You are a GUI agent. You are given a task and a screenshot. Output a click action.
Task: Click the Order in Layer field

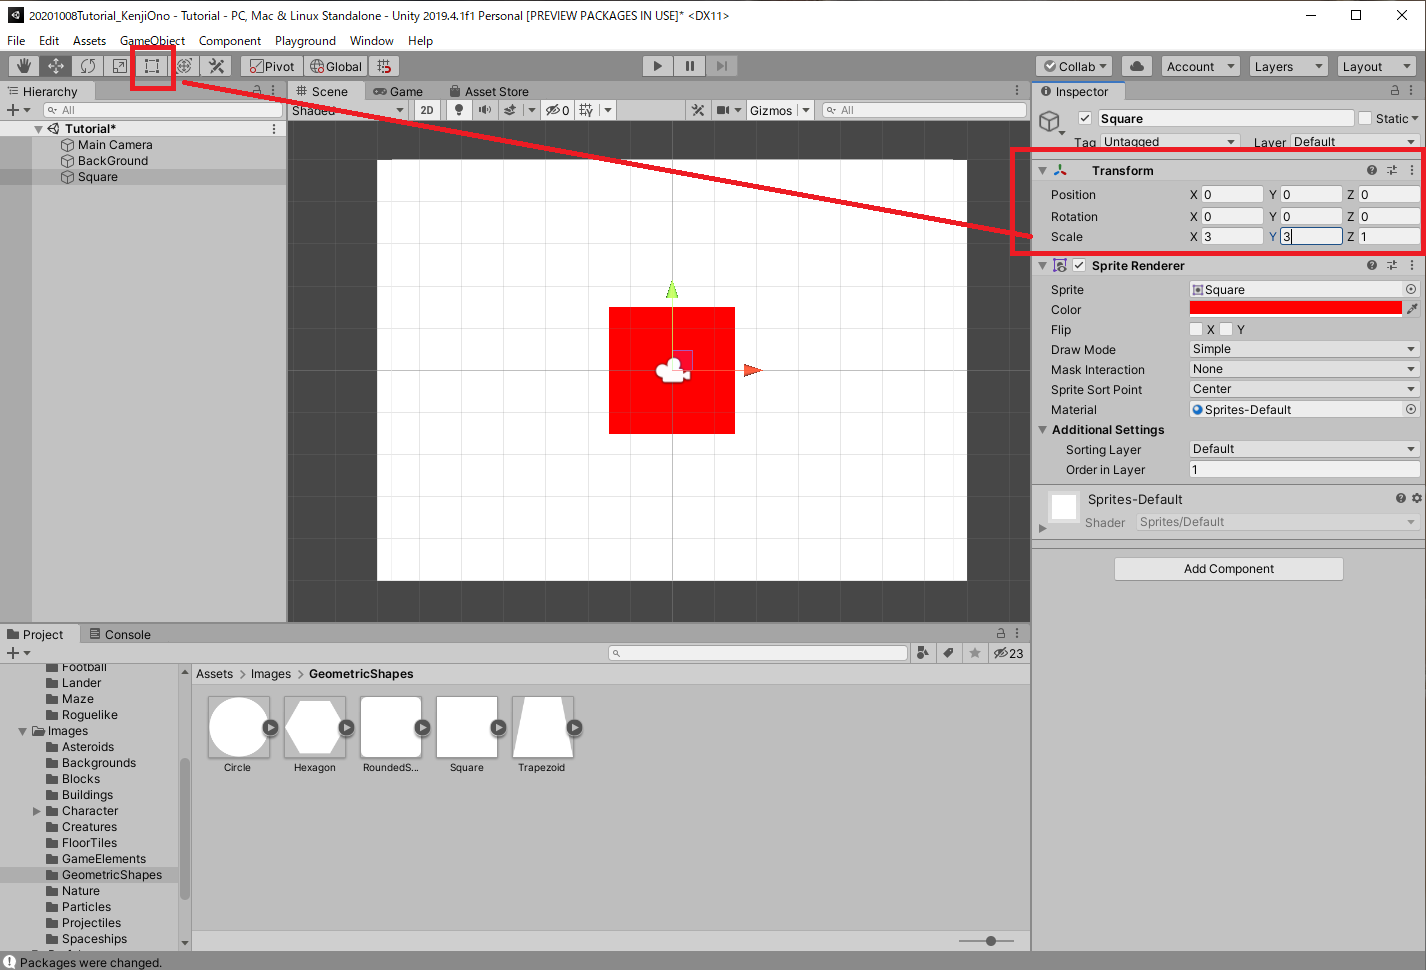[1304, 469]
